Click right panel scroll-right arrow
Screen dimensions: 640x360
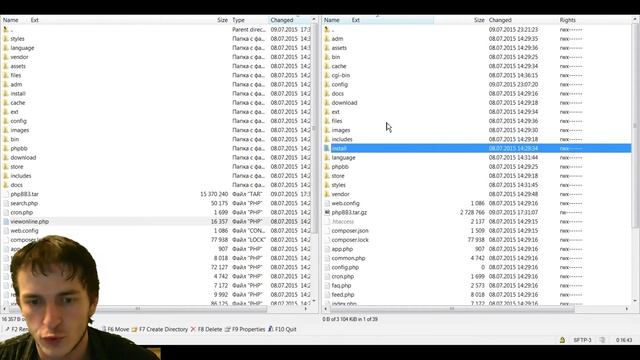(x=627, y=309)
